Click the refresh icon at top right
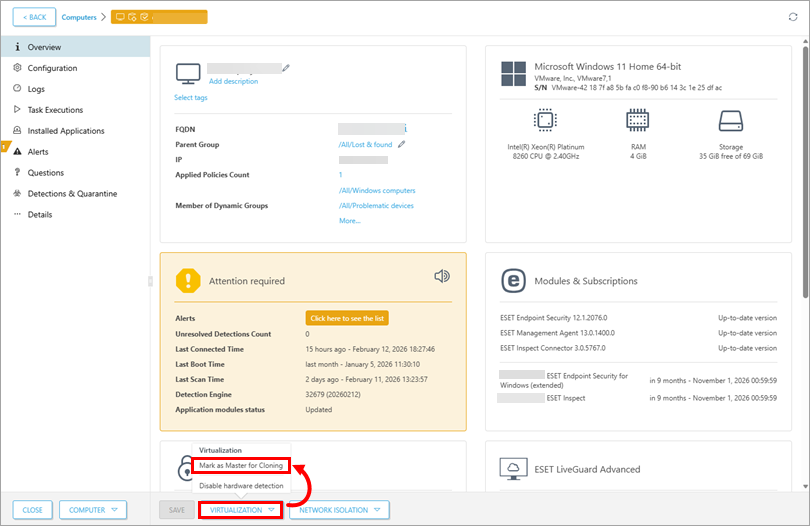 coord(793,17)
